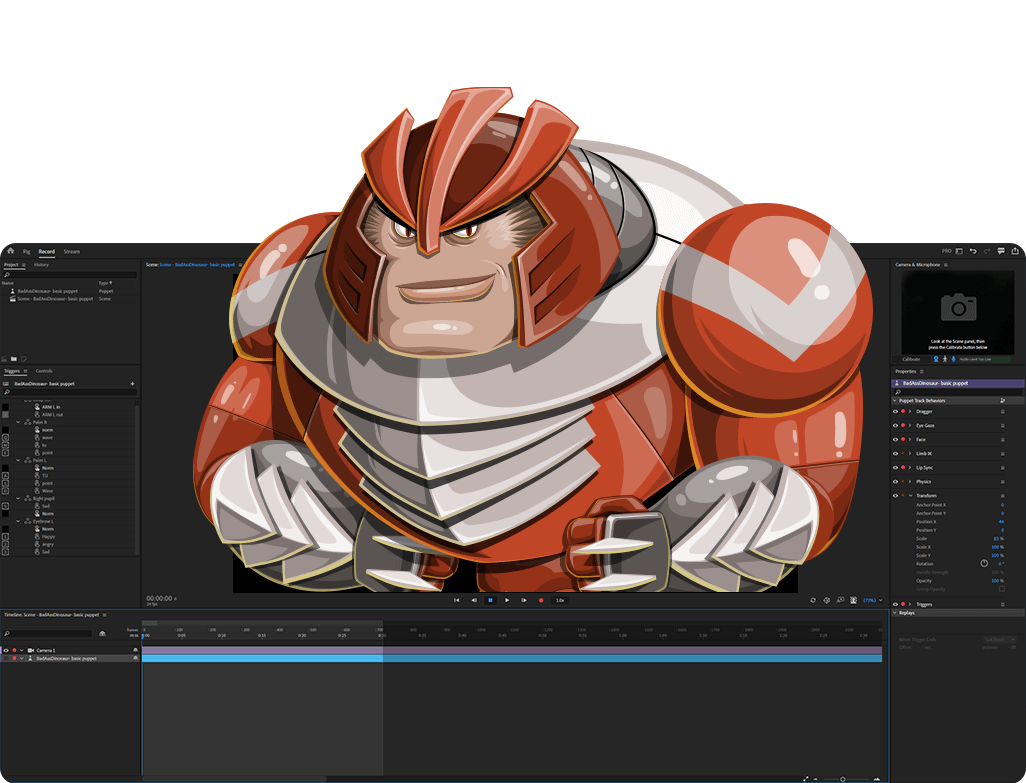
Task: Open the Controls panel tab
Action: pos(44,371)
